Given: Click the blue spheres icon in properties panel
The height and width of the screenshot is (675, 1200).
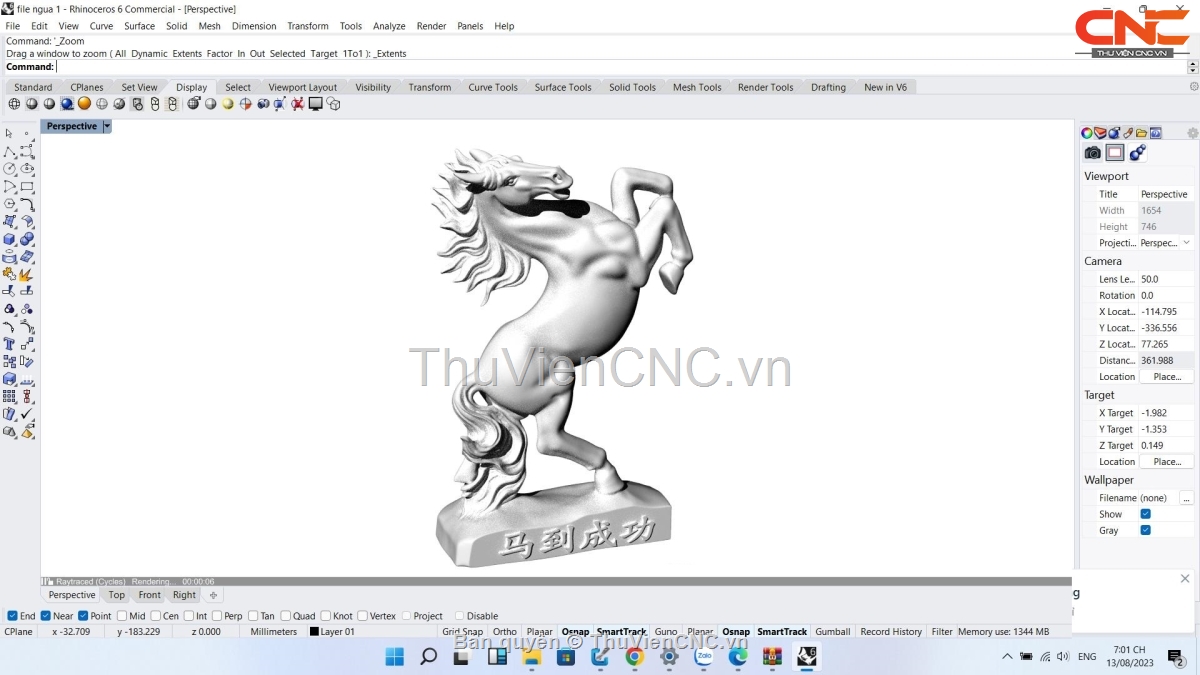Looking at the screenshot, I should (x=1138, y=153).
